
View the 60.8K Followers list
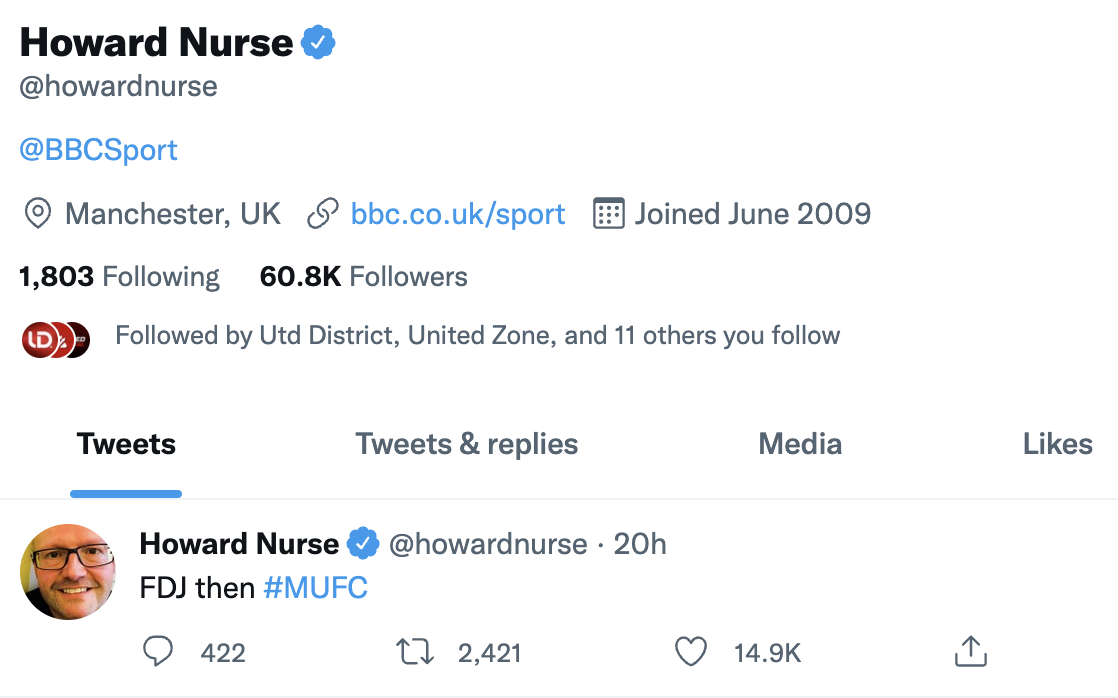coord(363,276)
